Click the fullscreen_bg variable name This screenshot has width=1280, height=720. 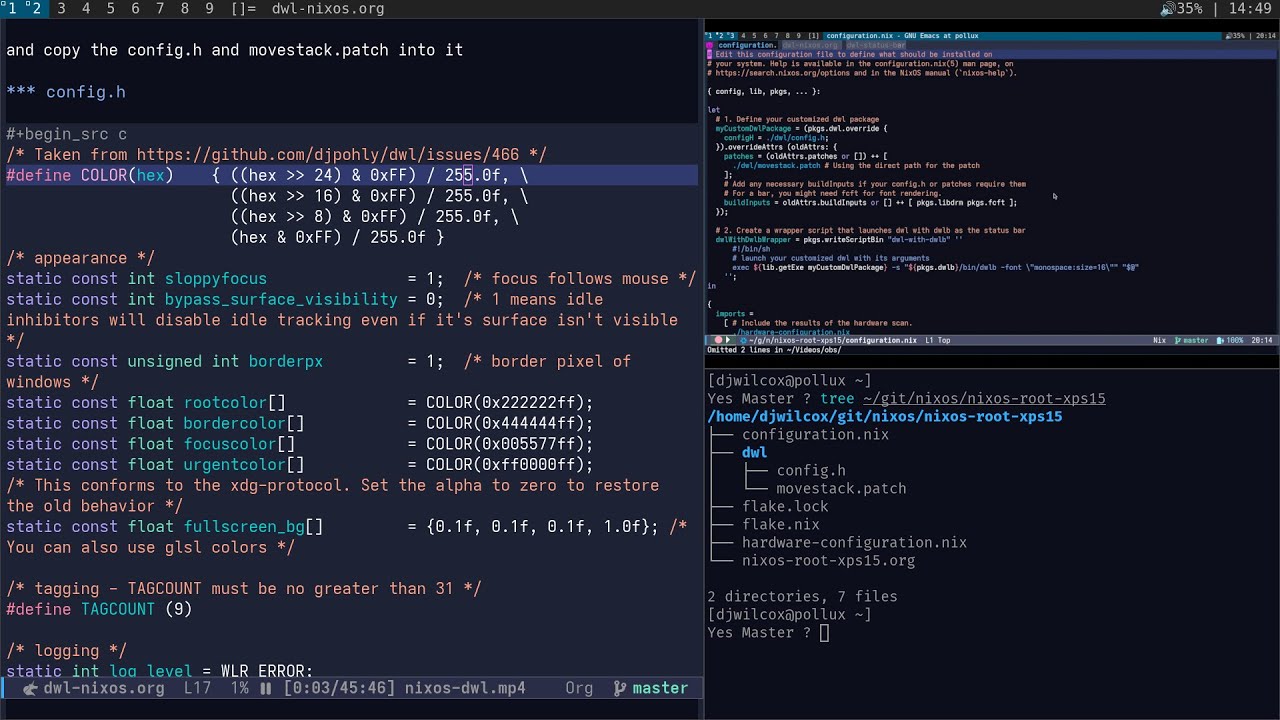tap(244, 527)
